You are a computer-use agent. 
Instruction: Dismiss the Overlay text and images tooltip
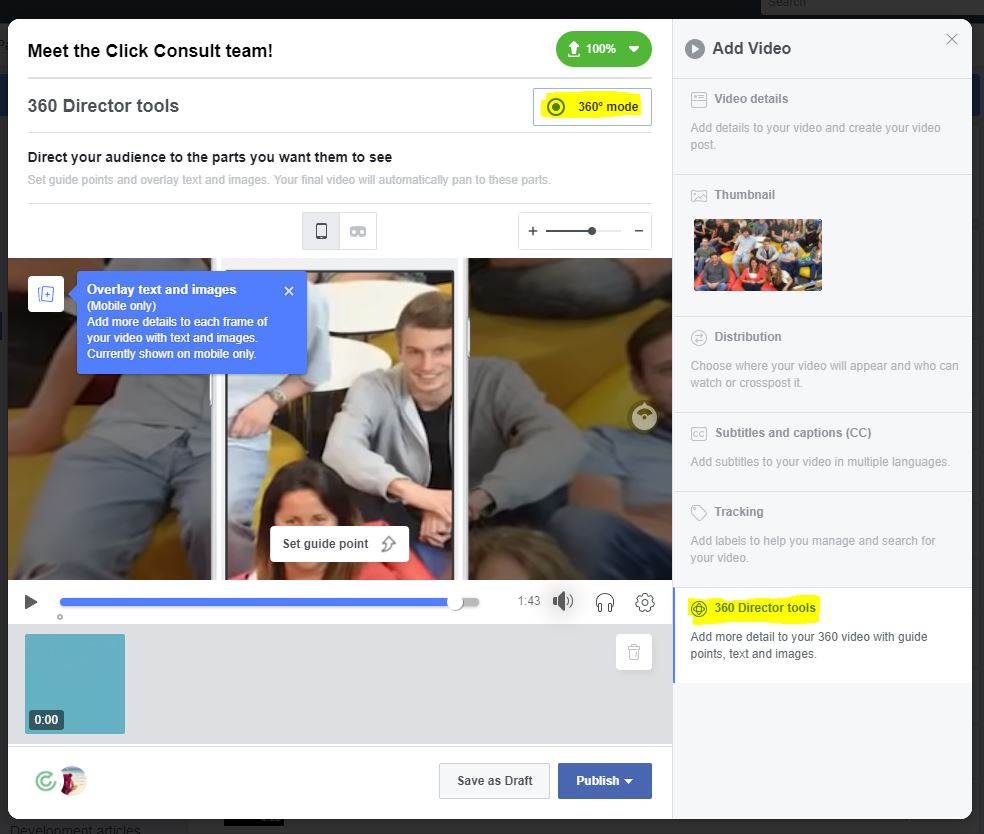289,291
